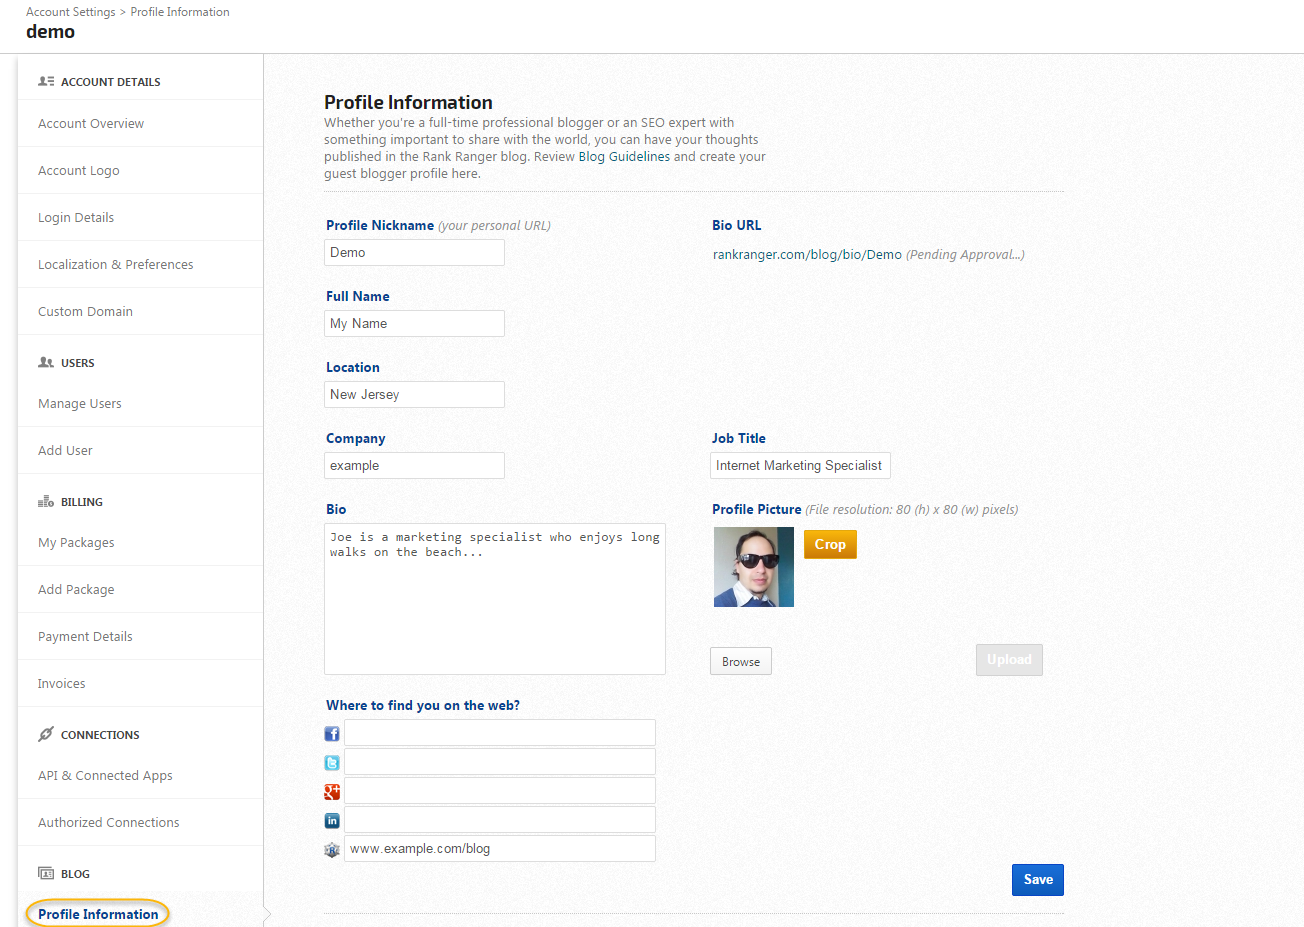Open Account Overview in sidebar

(x=91, y=124)
